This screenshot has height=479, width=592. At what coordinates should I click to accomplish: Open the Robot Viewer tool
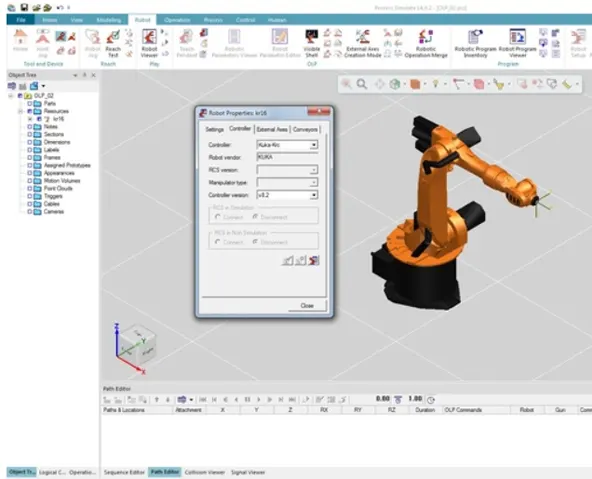(x=149, y=43)
